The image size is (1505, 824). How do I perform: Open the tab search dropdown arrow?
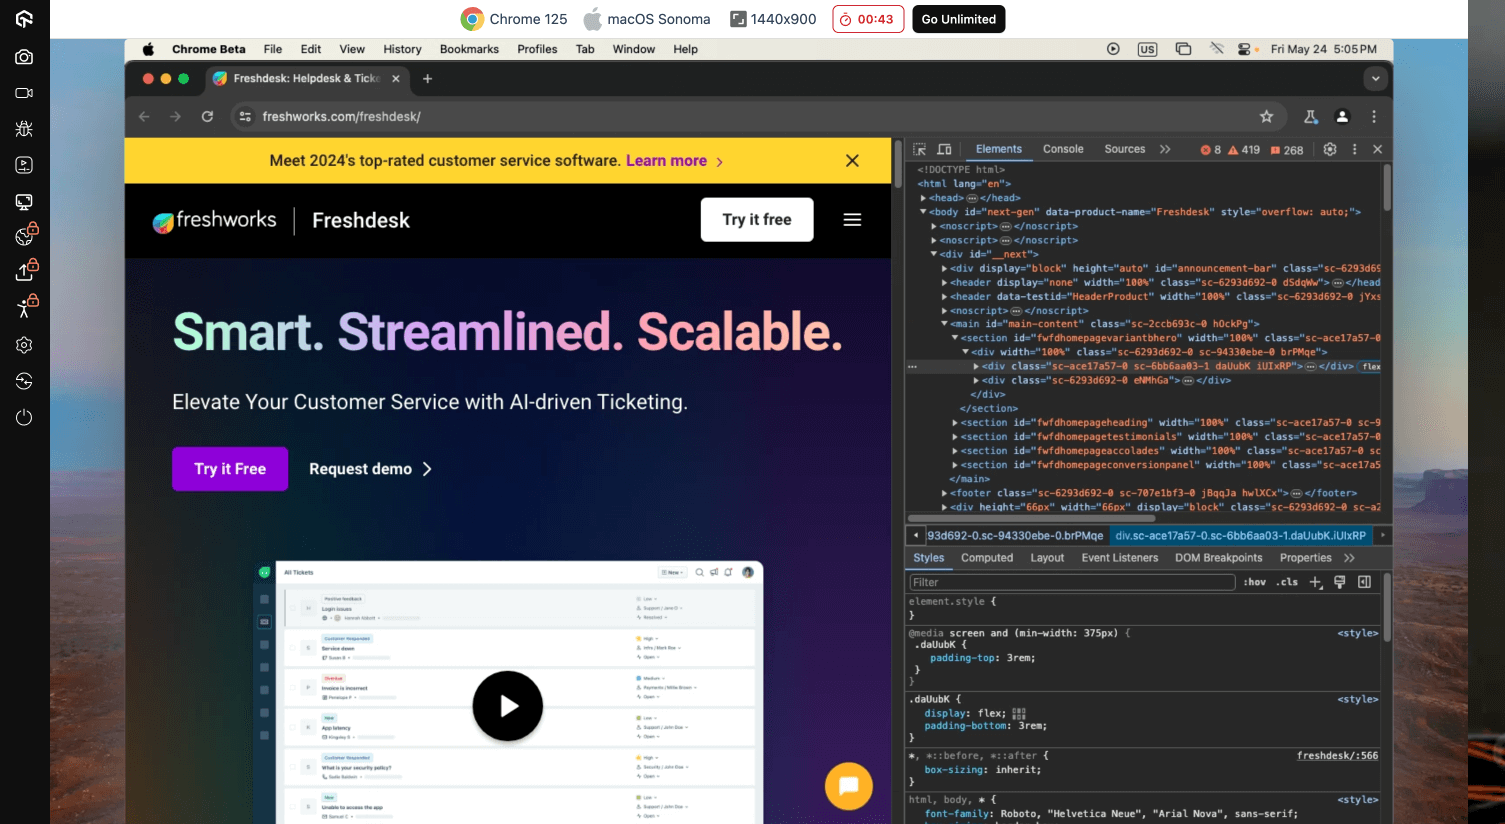1375,79
